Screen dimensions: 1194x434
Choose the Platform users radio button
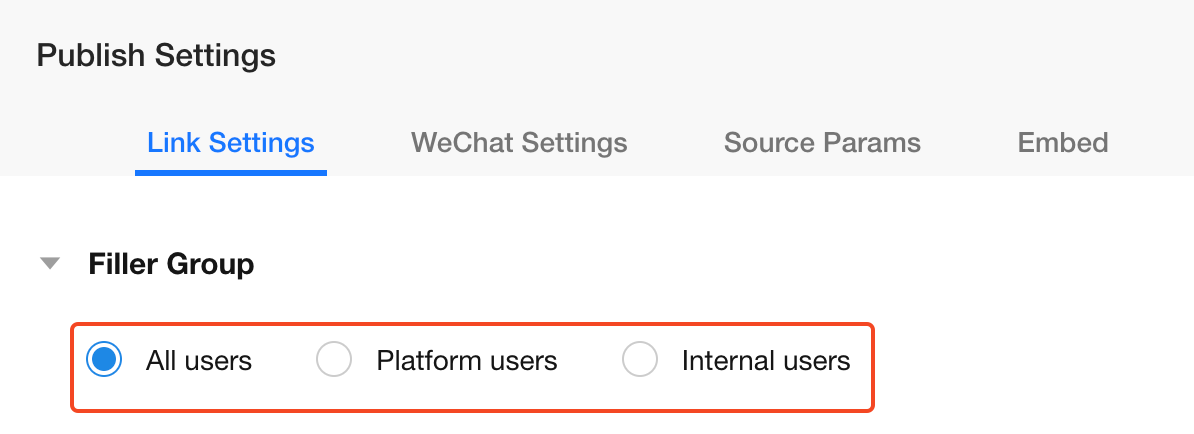(x=334, y=360)
